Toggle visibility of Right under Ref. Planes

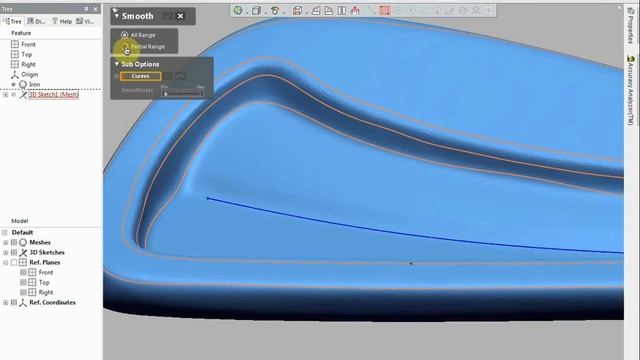click(23, 292)
